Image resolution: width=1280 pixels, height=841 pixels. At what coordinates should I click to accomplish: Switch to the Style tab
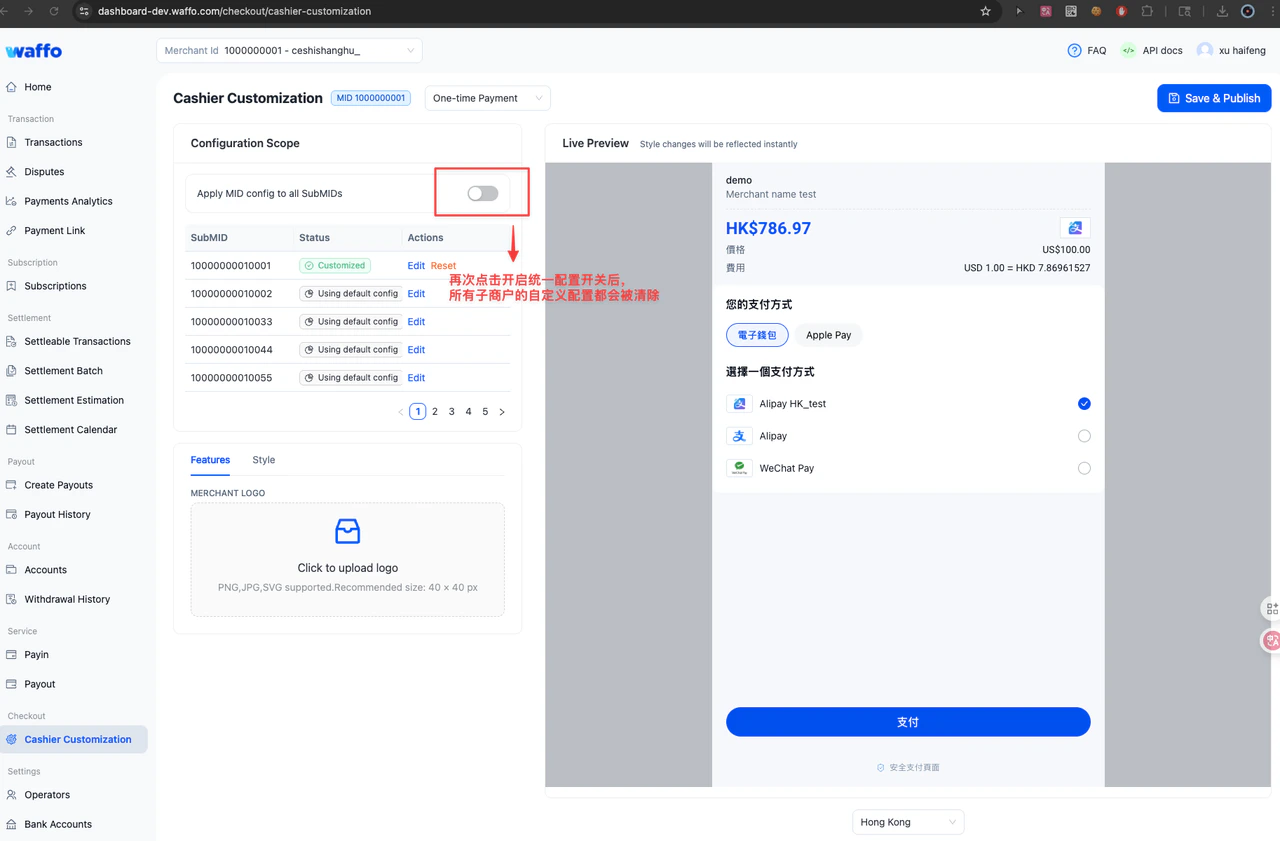pyautogui.click(x=264, y=460)
